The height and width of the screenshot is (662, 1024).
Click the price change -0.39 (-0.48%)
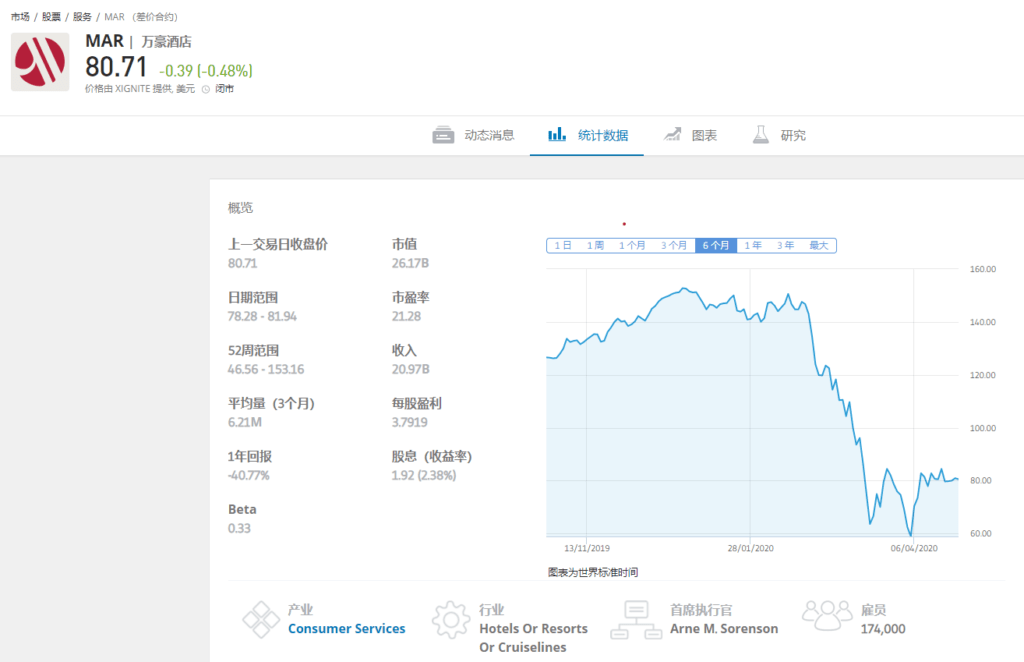point(206,71)
